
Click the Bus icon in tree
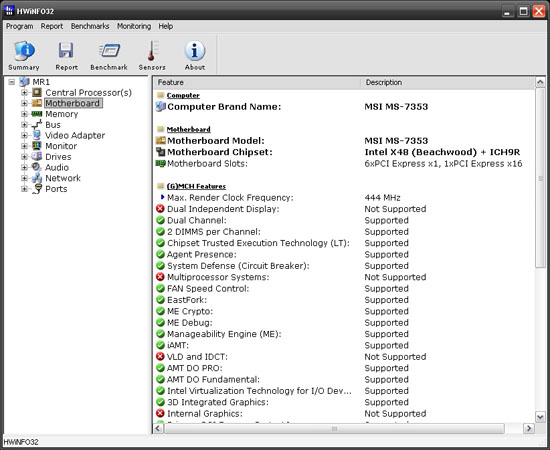[36, 125]
